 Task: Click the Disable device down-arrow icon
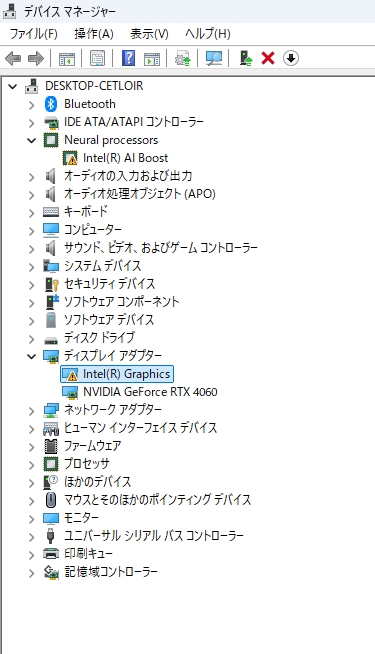pos(291,58)
